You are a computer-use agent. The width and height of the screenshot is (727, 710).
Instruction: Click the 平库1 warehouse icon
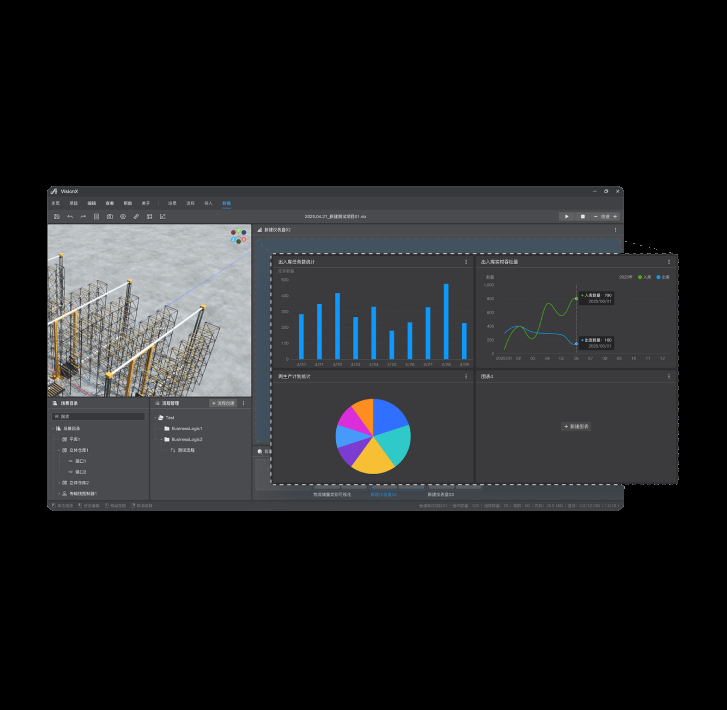(x=64, y=439)
